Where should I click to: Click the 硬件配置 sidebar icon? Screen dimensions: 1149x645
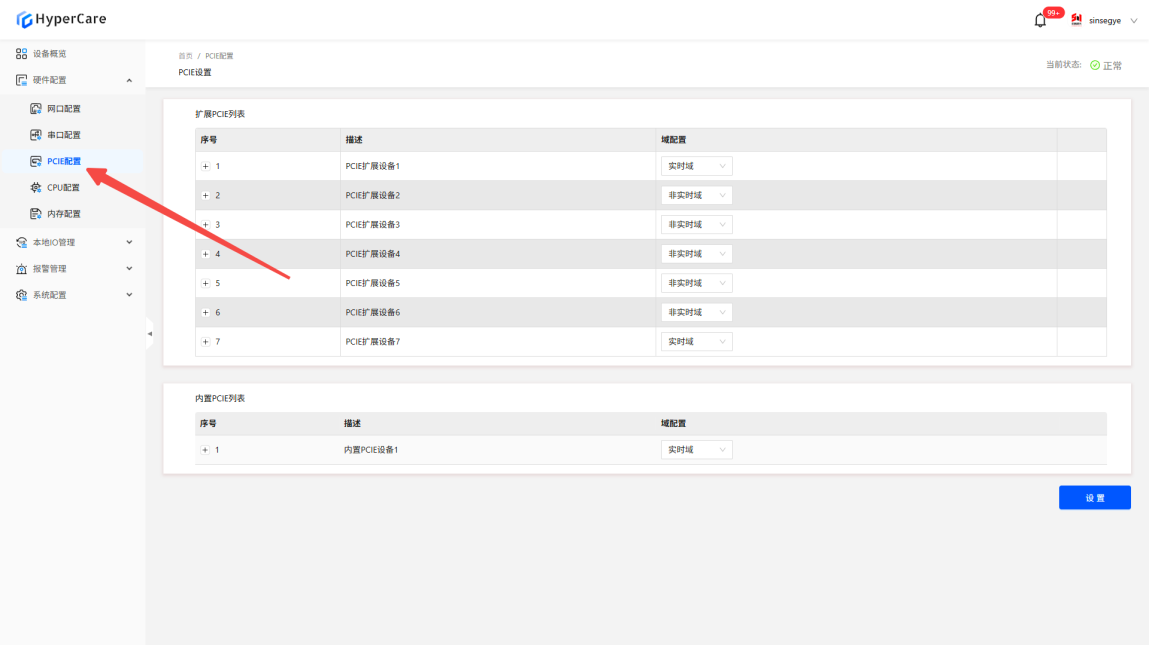21,80
